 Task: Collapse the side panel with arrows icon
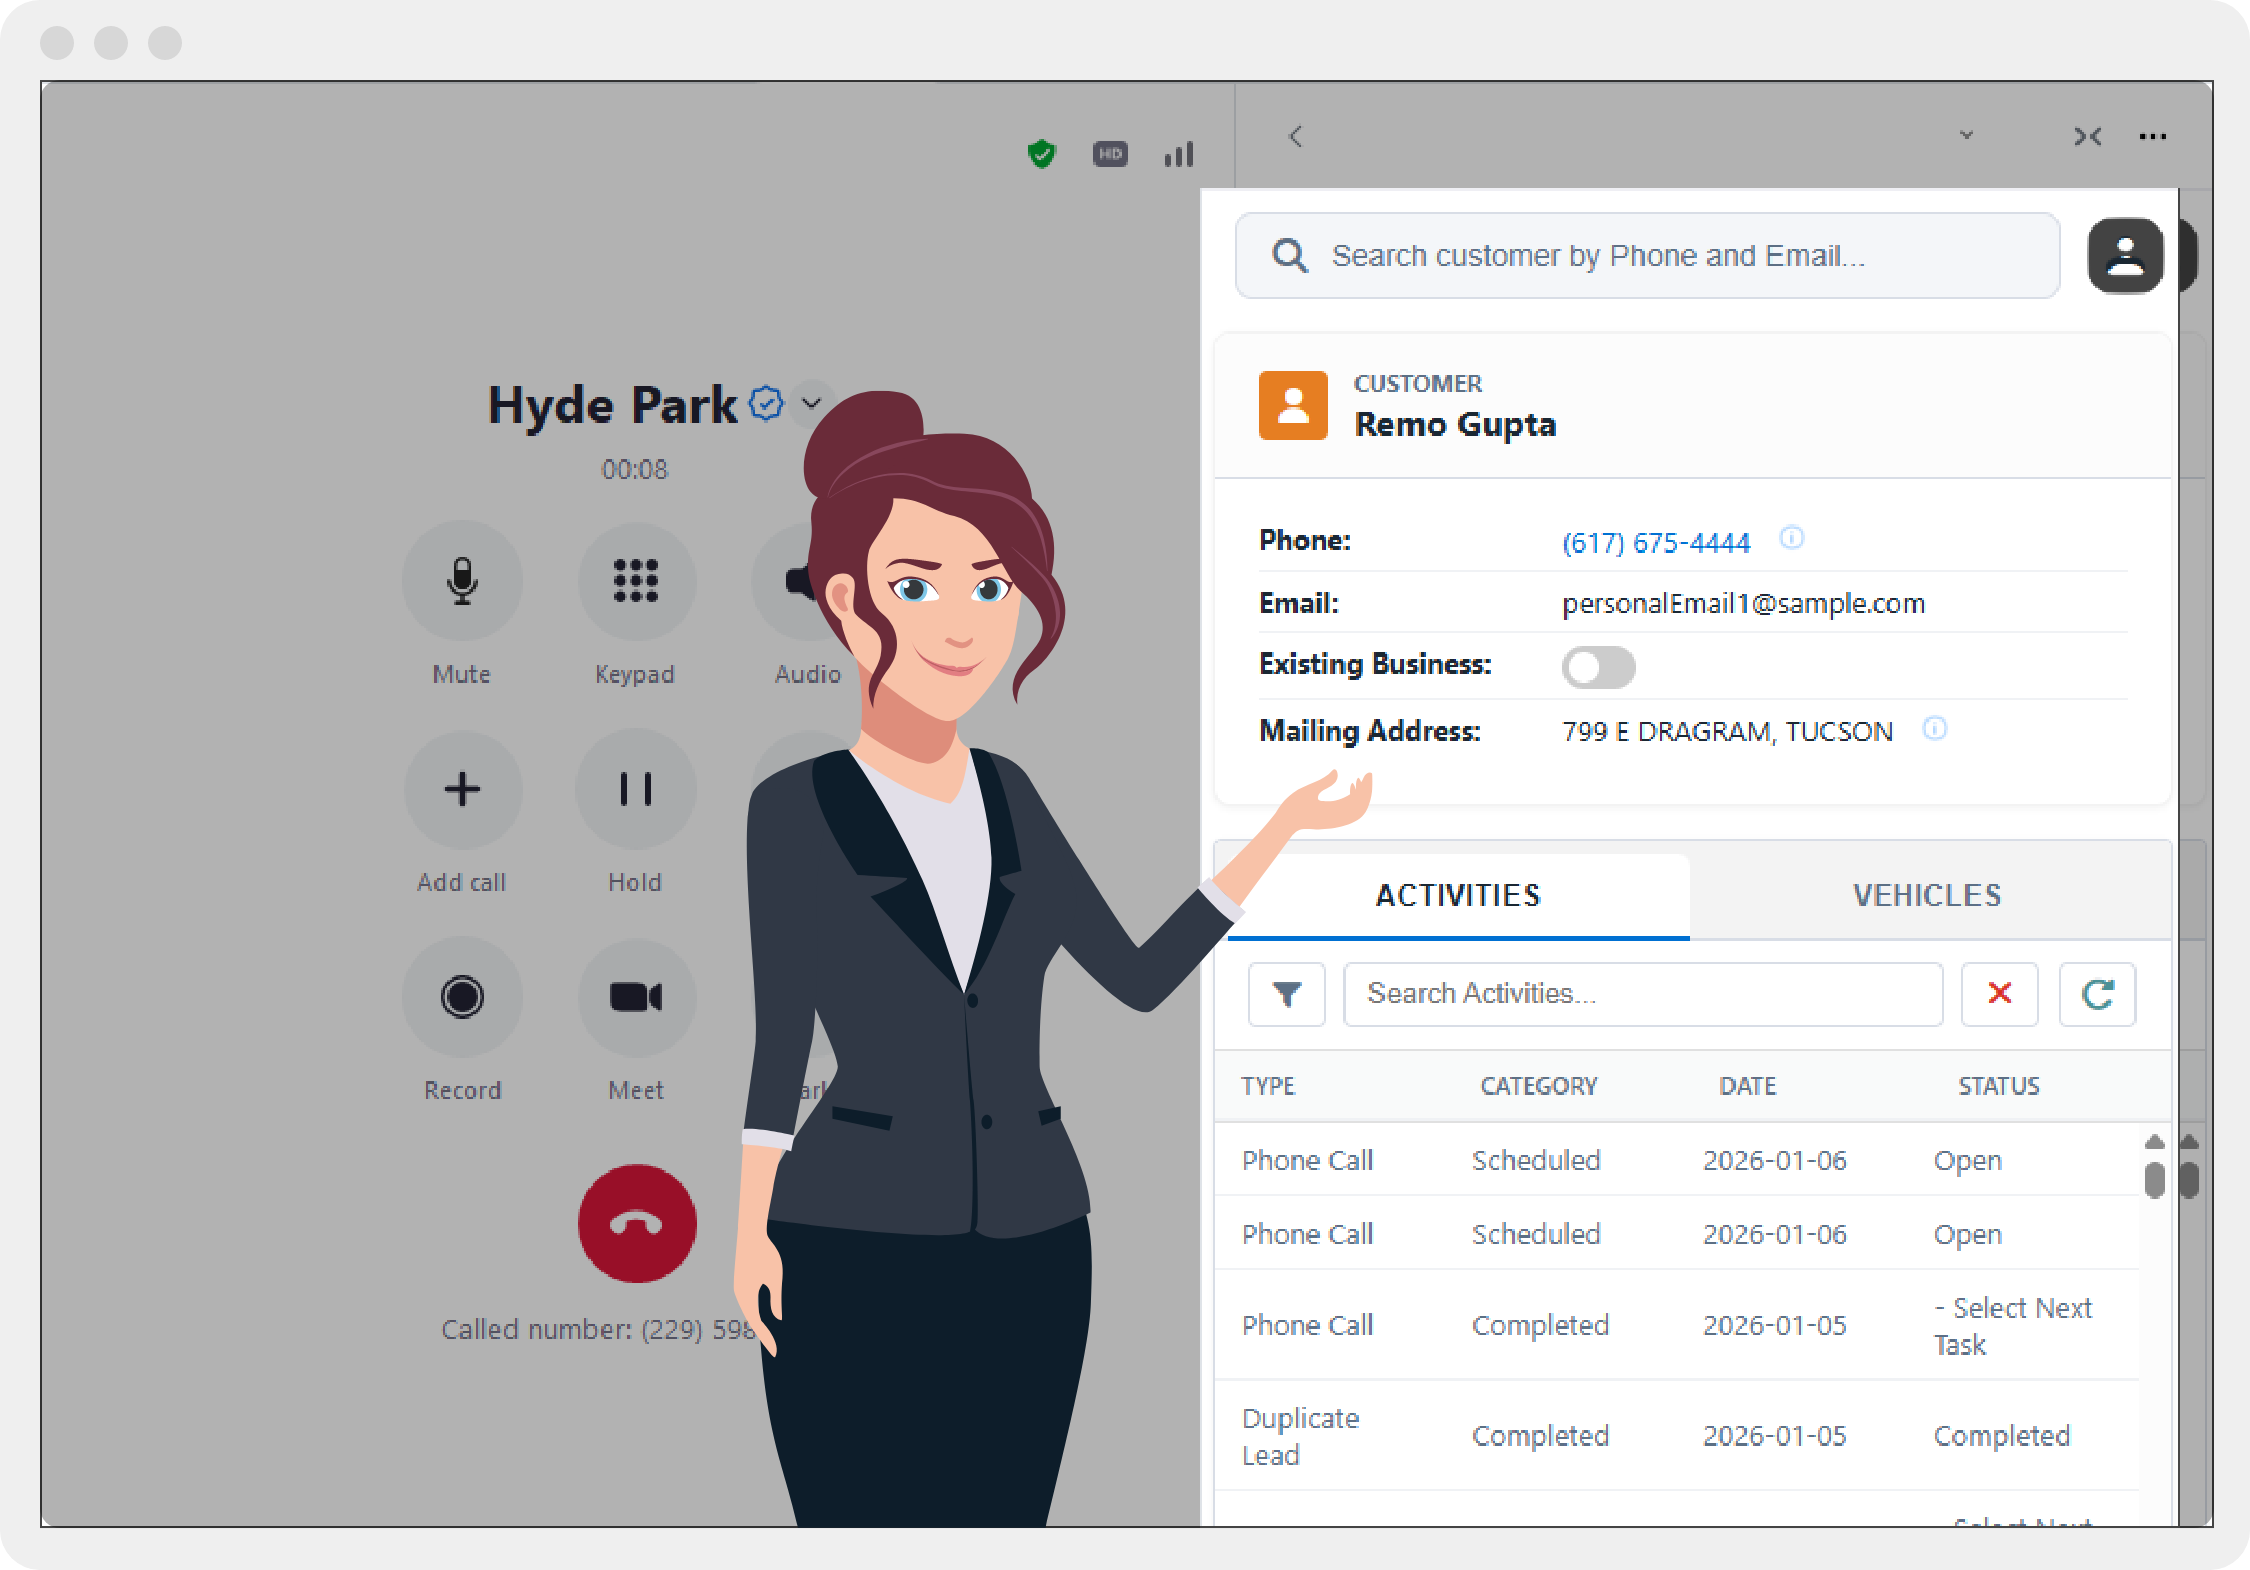pos(2087,137)
